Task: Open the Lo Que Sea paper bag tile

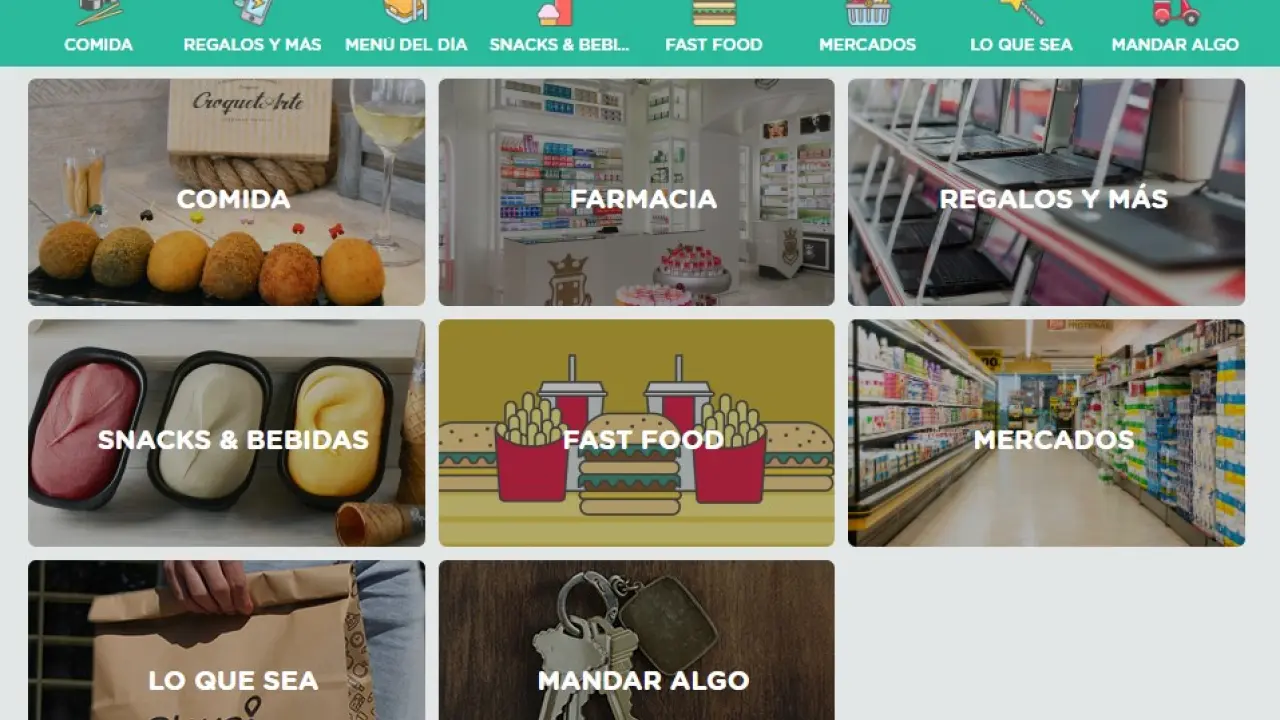Action: 227,640
